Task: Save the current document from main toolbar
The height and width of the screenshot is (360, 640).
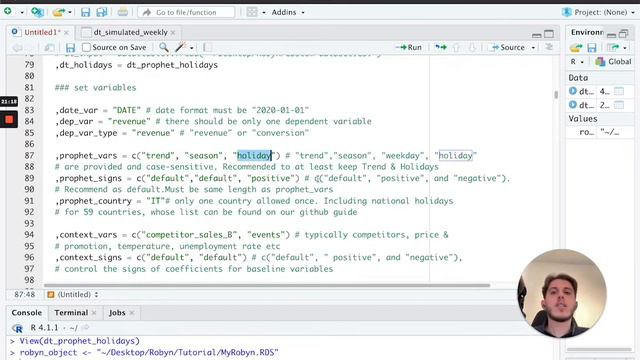Action: tap(85, 12)
